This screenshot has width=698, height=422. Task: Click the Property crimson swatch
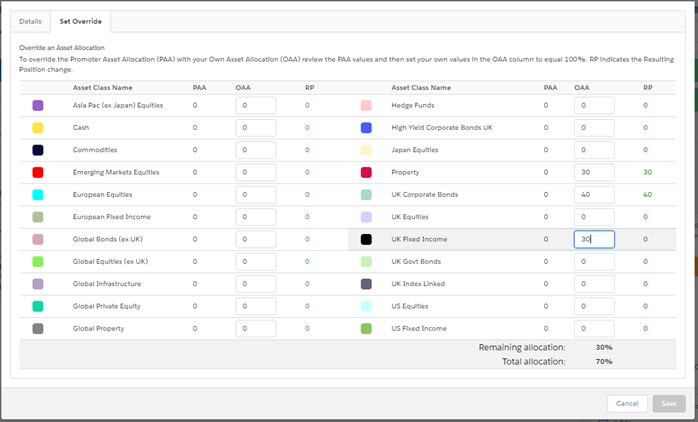click(366, 172)
